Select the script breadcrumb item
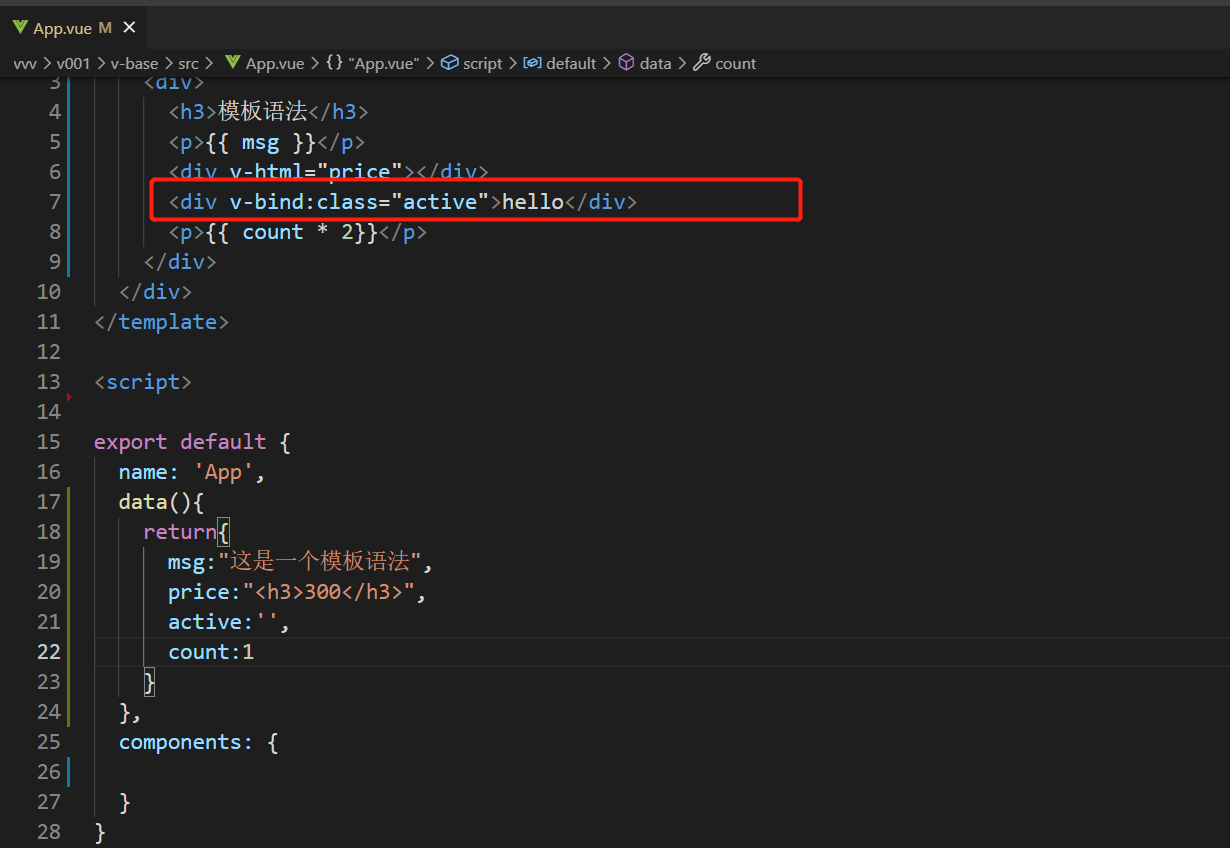The height and width of the screenshot is (848, 1230). [x=483, y=63]
